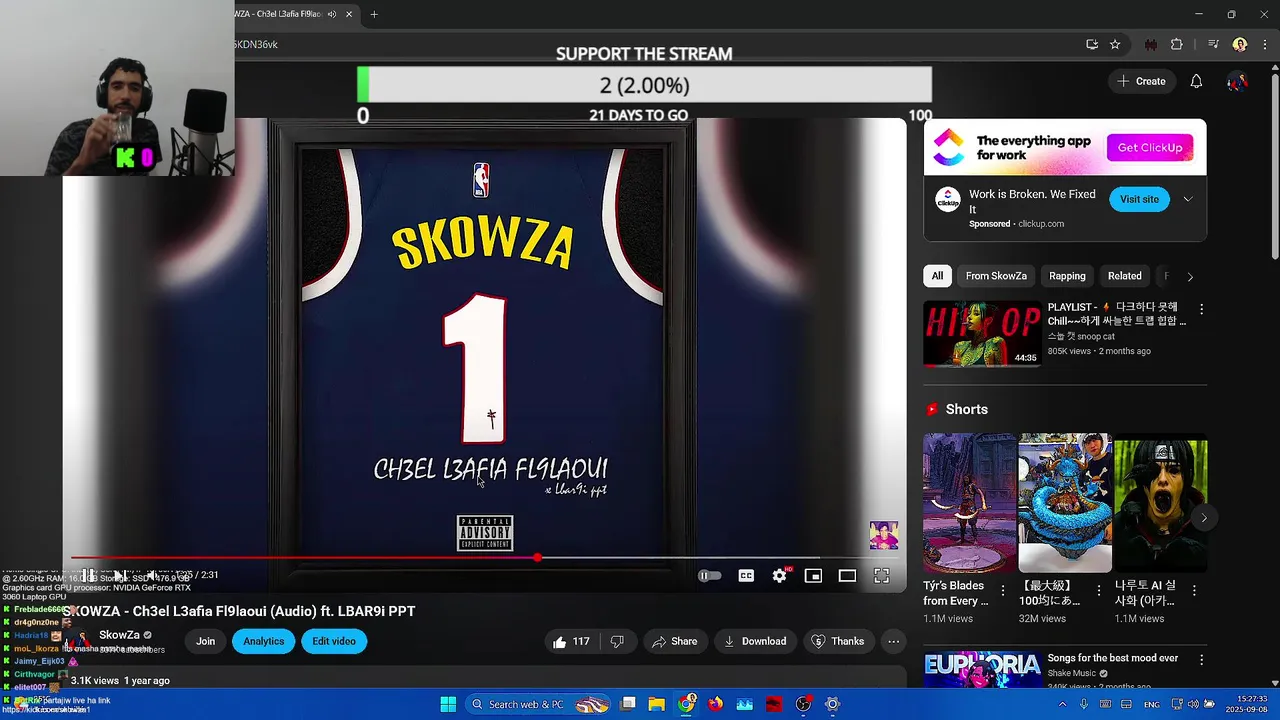1280x720 pixels.
Task: Click Get ClickUp ad button
Action: point(1150,147)
